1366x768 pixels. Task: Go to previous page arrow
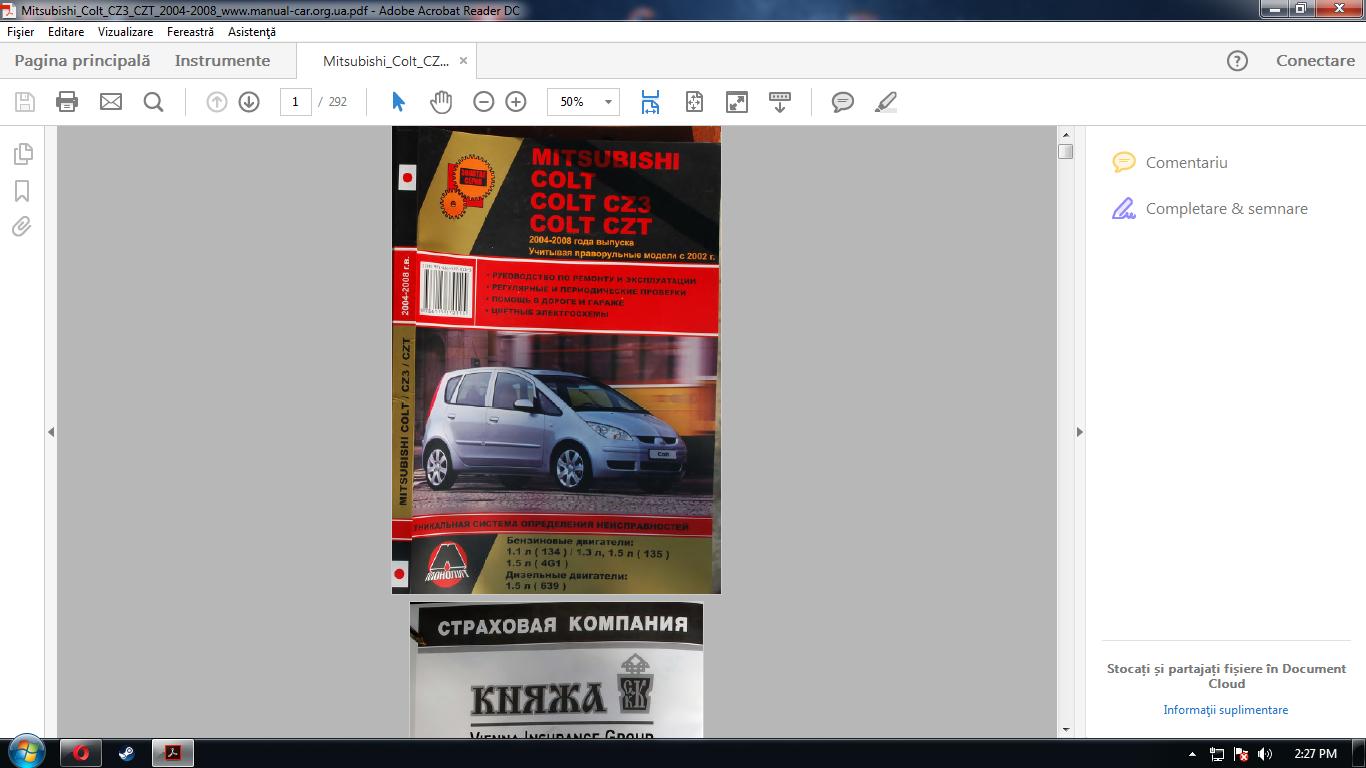[x=217, y=102]
